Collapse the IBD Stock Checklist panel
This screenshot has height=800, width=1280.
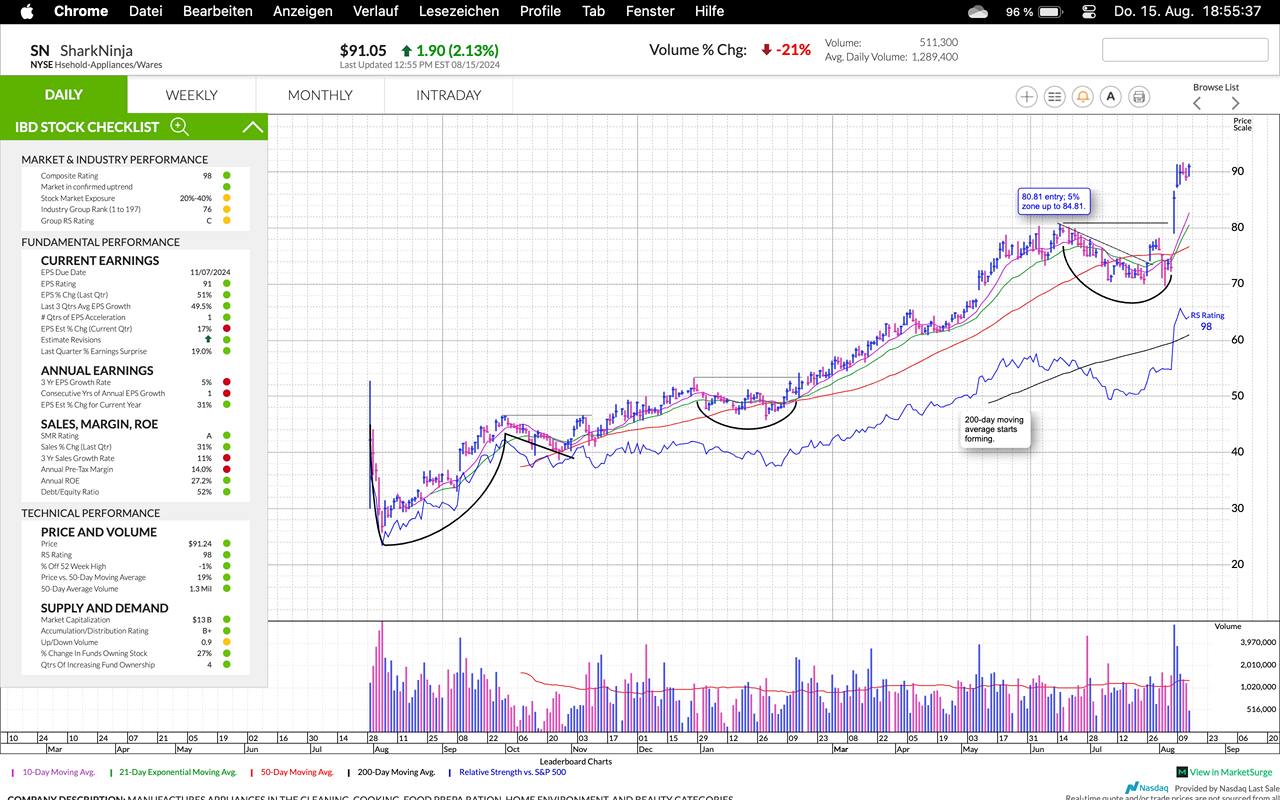coord(253,127)
